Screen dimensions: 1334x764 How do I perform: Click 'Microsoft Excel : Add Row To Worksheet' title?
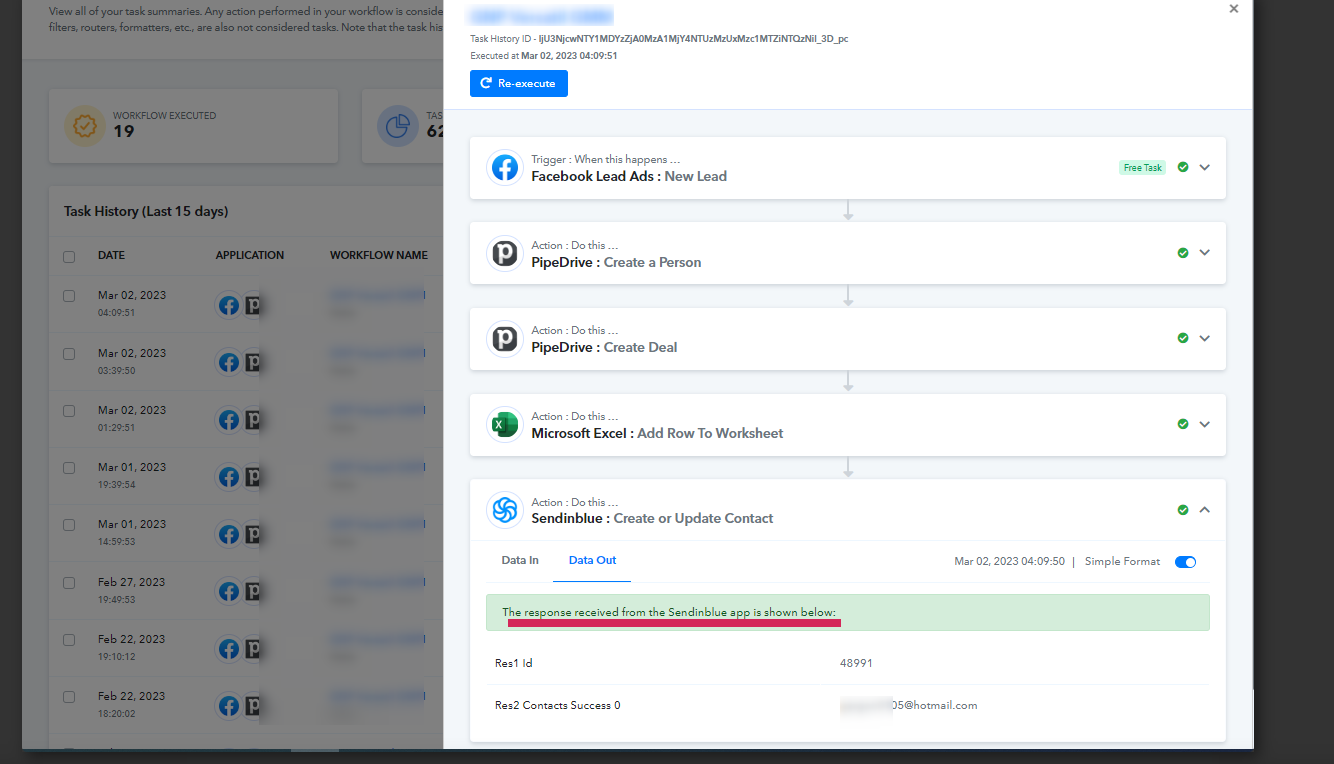(657, 433)
